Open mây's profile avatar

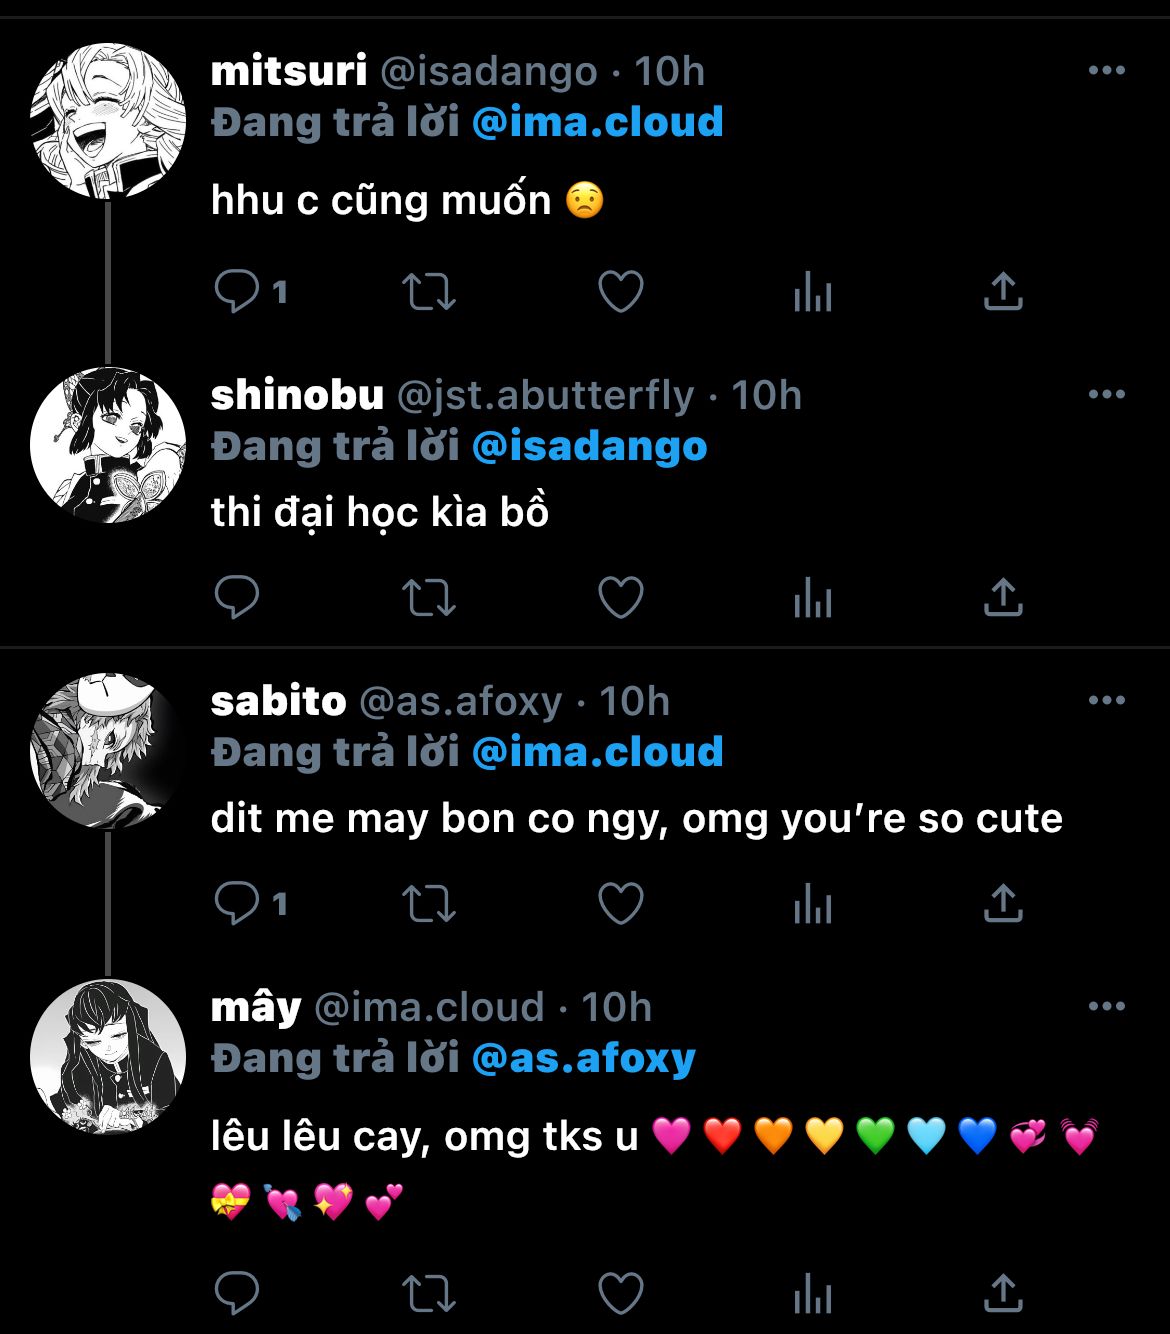(108, 1056)
